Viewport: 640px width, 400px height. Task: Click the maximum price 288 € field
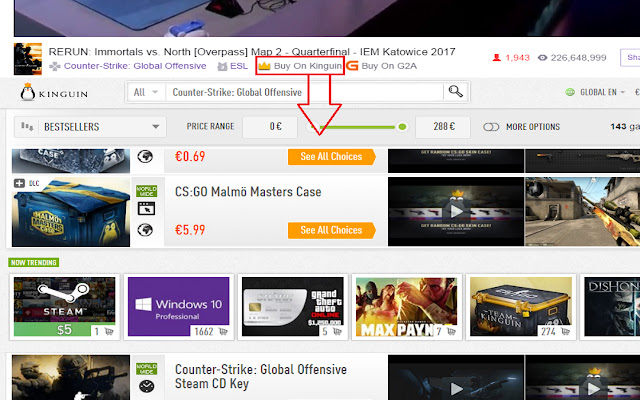tap(443, 127)
